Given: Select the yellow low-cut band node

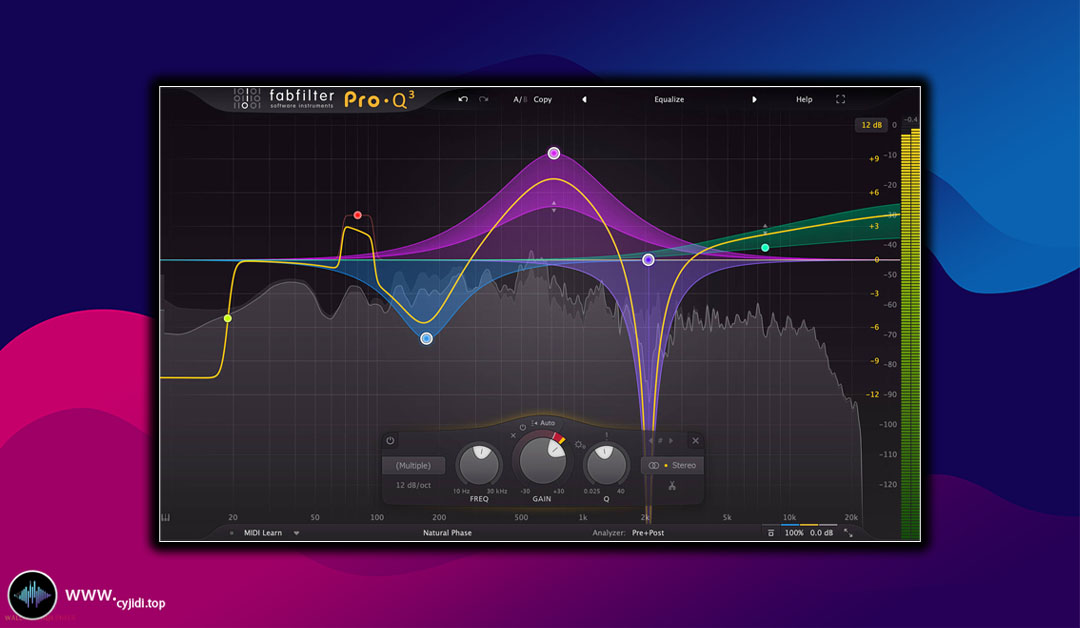Looking at the screenshot, I should coord(227,318).
